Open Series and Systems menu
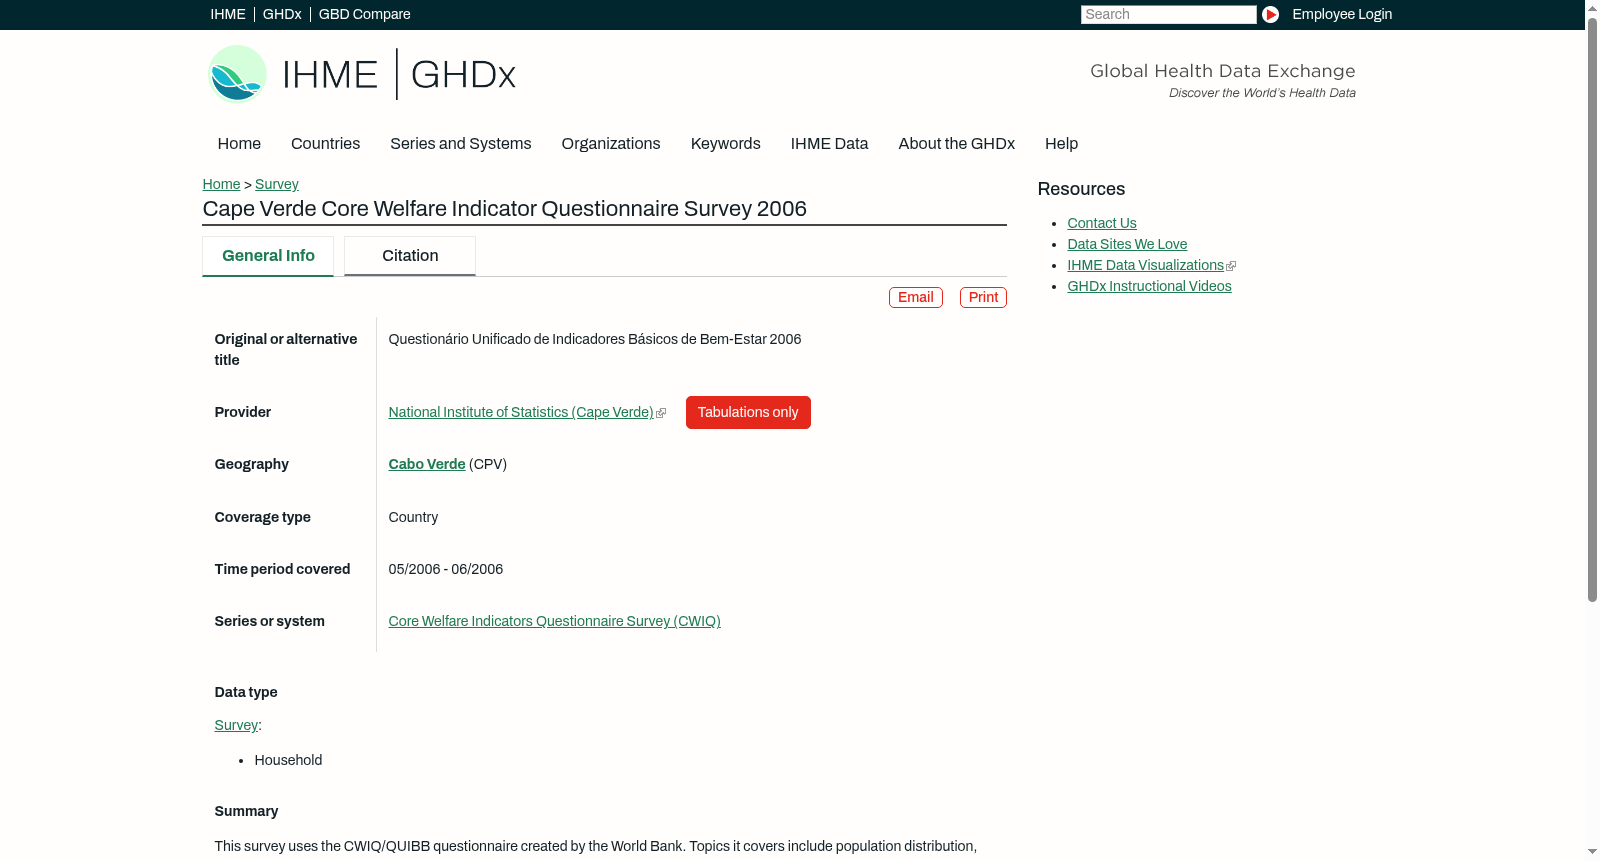The image size is (1600, 861). 460,143
